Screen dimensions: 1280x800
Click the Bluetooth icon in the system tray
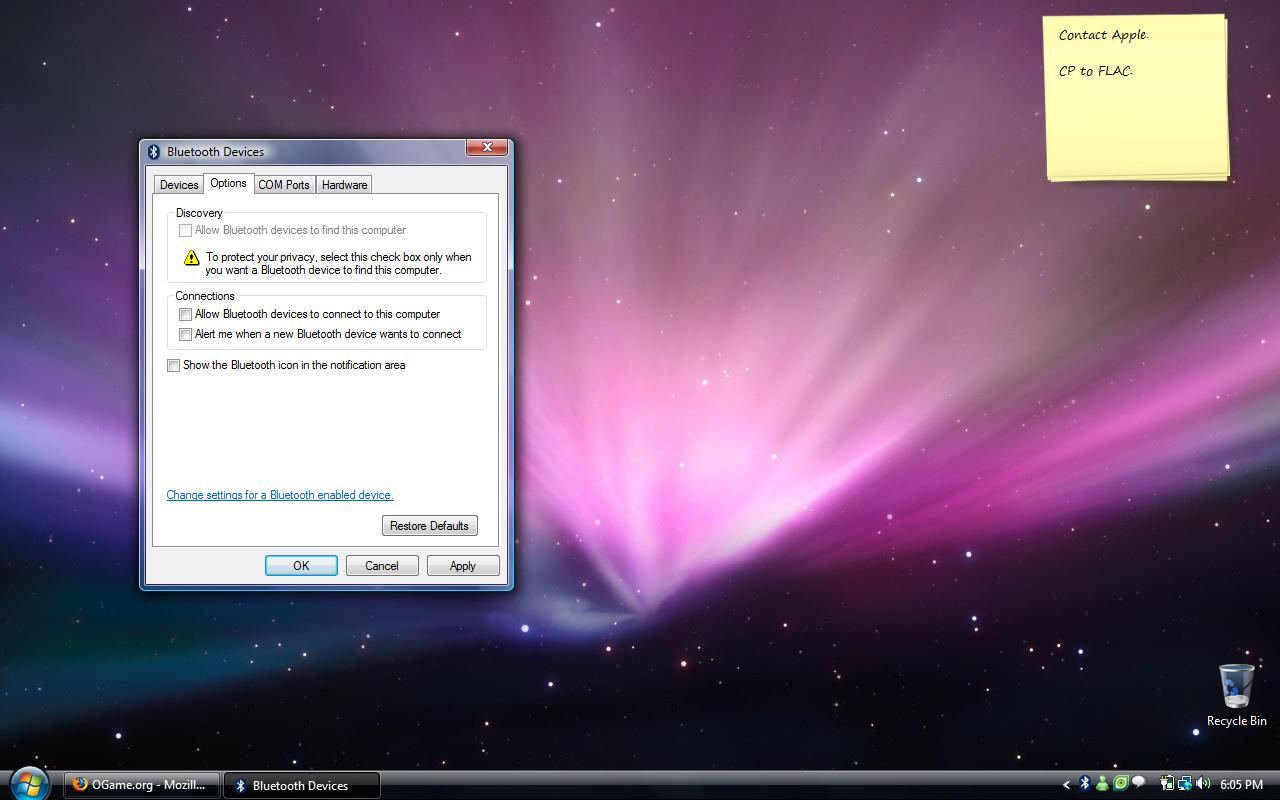(1083, 786)
